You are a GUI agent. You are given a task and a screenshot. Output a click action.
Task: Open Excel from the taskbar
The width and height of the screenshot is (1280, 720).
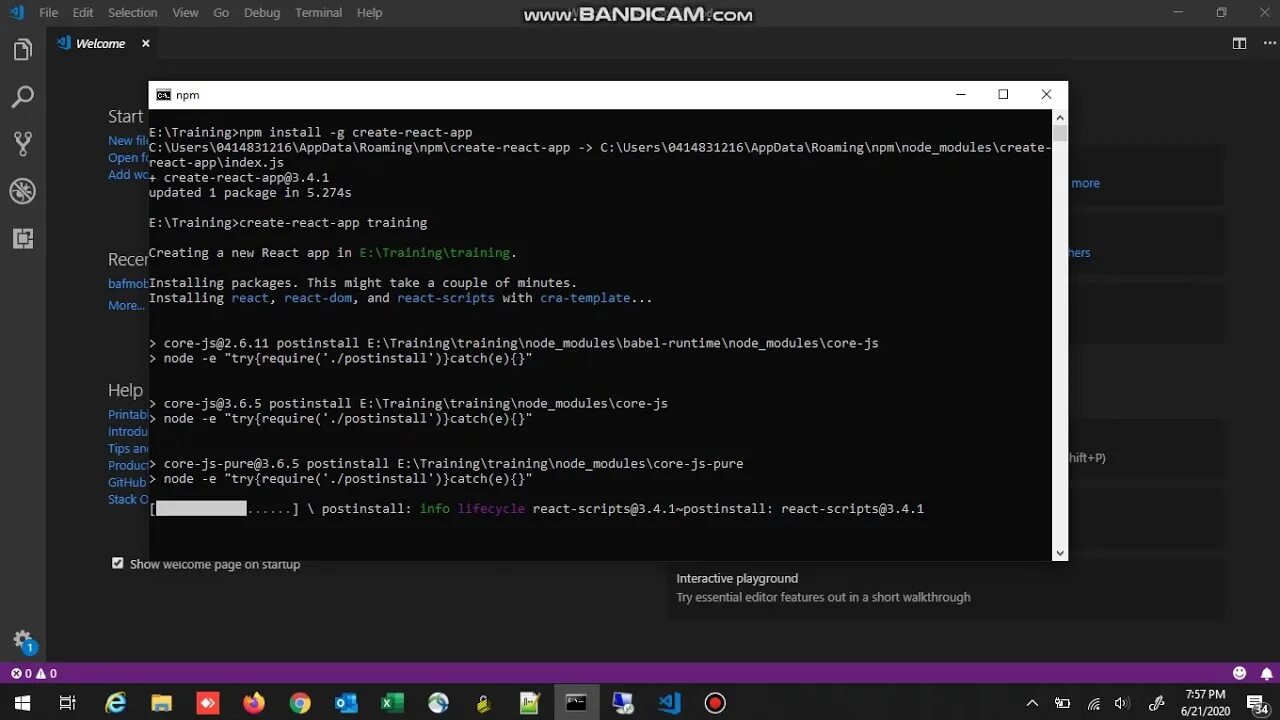coord(392,703)
